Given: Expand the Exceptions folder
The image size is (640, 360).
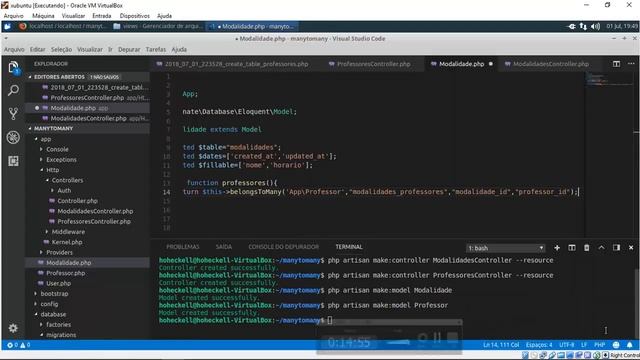Looking at the screenshot, I should [x=61, y=160].
